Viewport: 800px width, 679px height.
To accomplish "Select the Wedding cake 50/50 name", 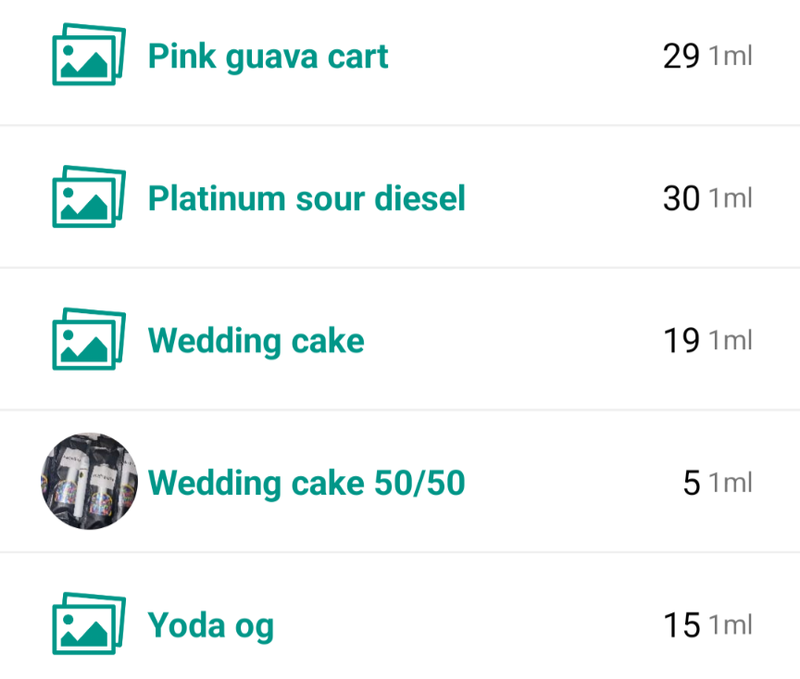I will (307, 483).
